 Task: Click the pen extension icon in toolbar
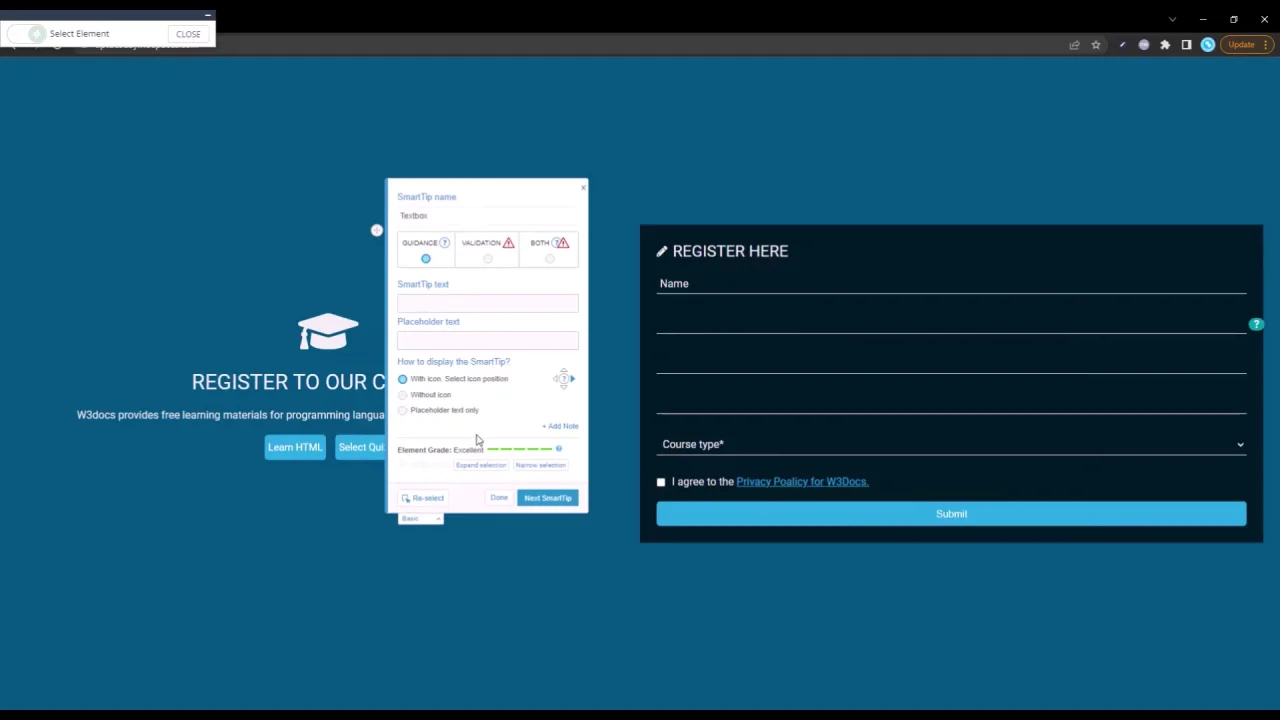click(x=1122, y=45)
